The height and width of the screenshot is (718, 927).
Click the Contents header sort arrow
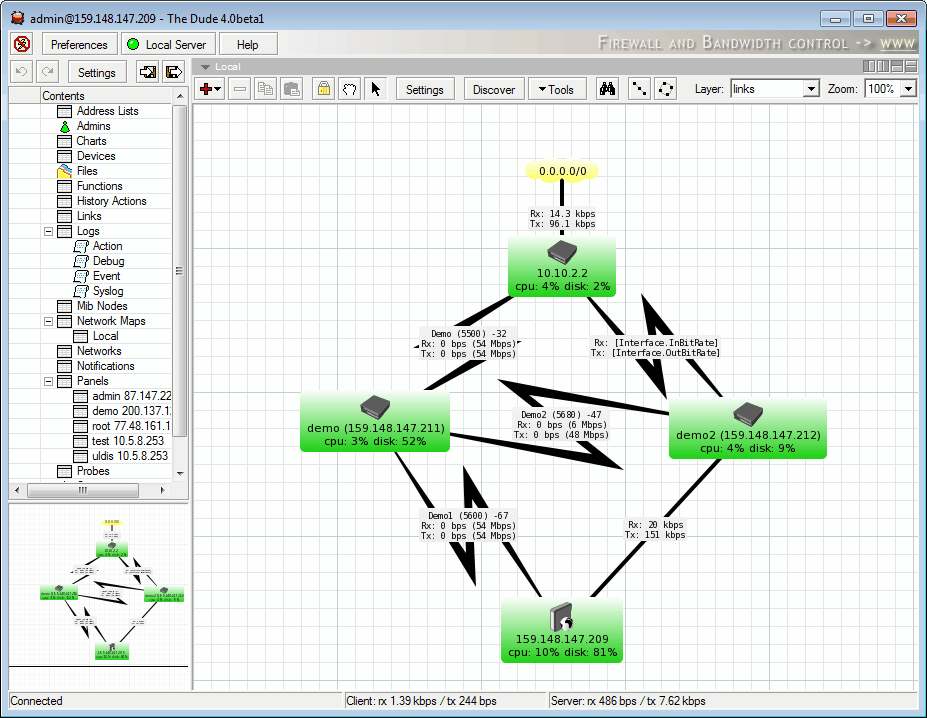point(180,96)
